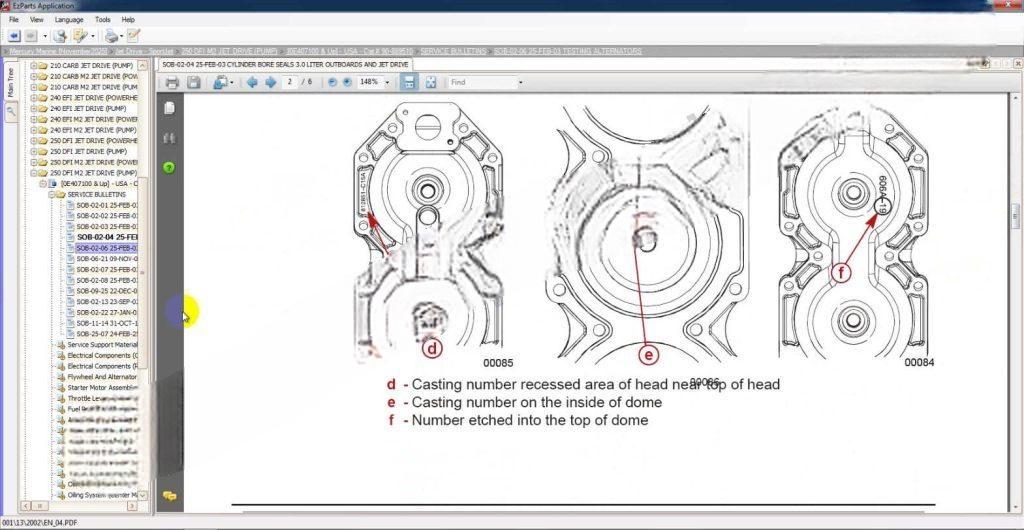1024x530 pixels.
Task: Click the SERVICE BULLETINS breadcrumb link
Action: (x=453, y=50)
